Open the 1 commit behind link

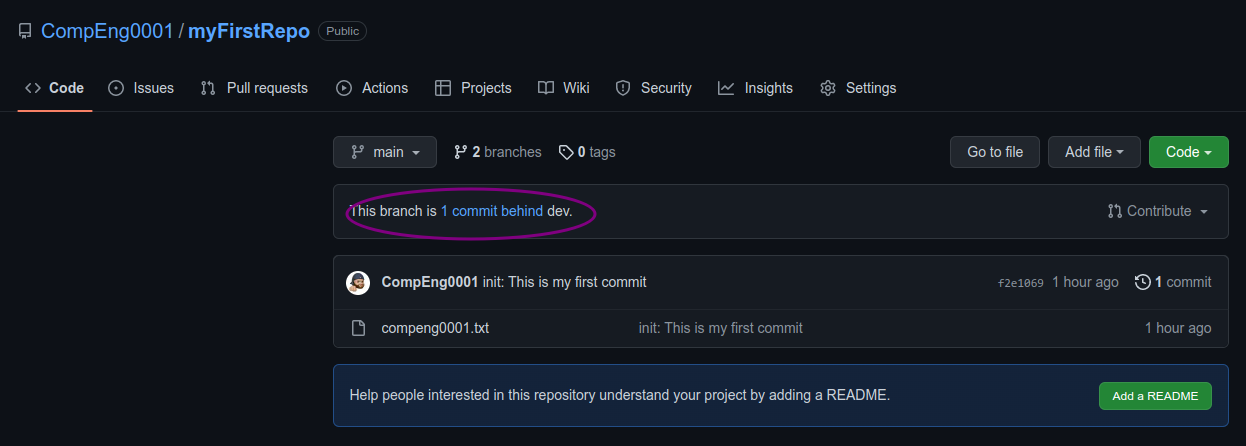[492, 211]
